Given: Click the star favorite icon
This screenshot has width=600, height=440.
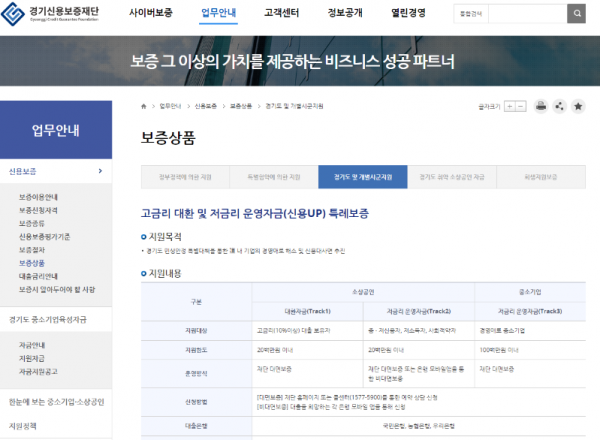Looking at the screenshot, I should tap(577, 106).
